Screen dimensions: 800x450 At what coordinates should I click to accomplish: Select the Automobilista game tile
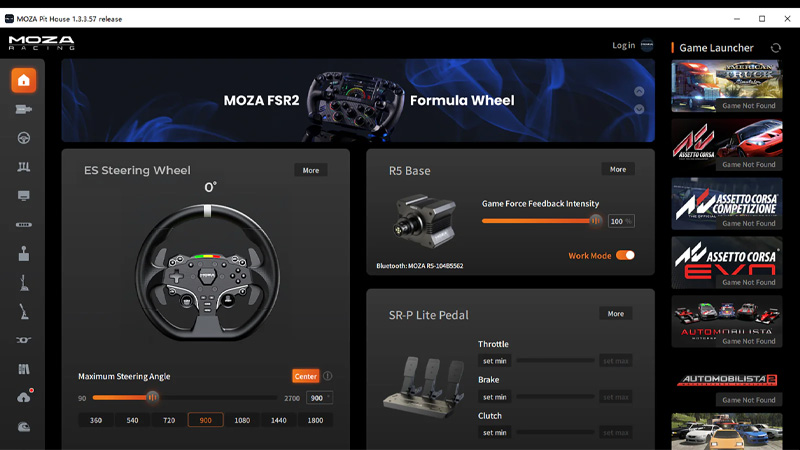pyautogui.click(x=727, y=321)
